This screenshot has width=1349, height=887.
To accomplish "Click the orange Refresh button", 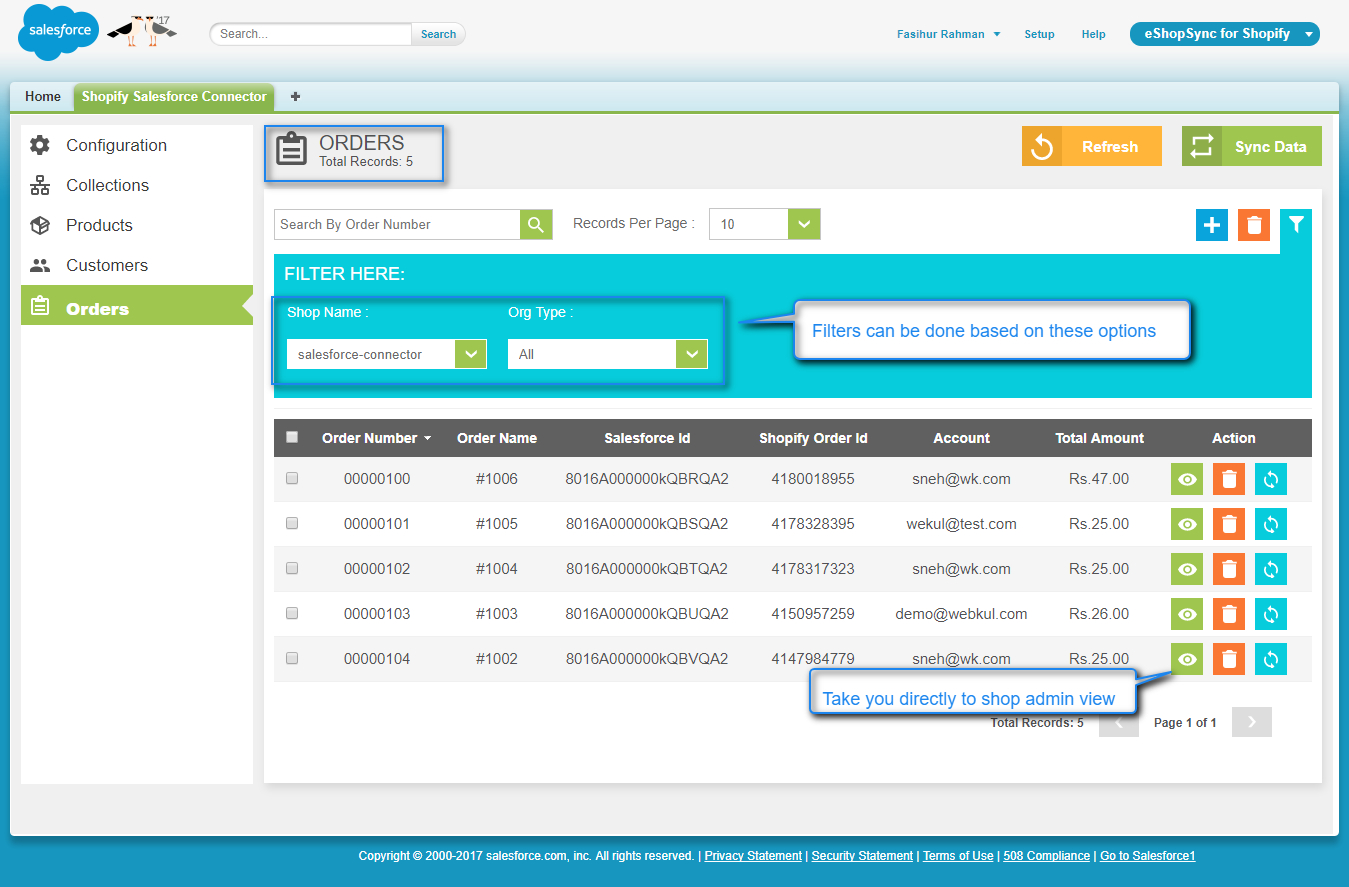I will coord(1092,146).
